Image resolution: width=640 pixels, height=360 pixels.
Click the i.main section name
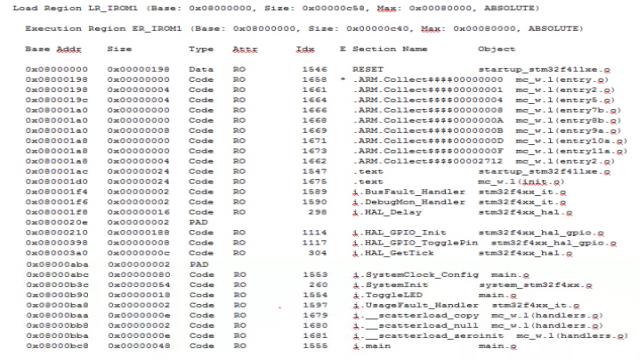(372, 346)
